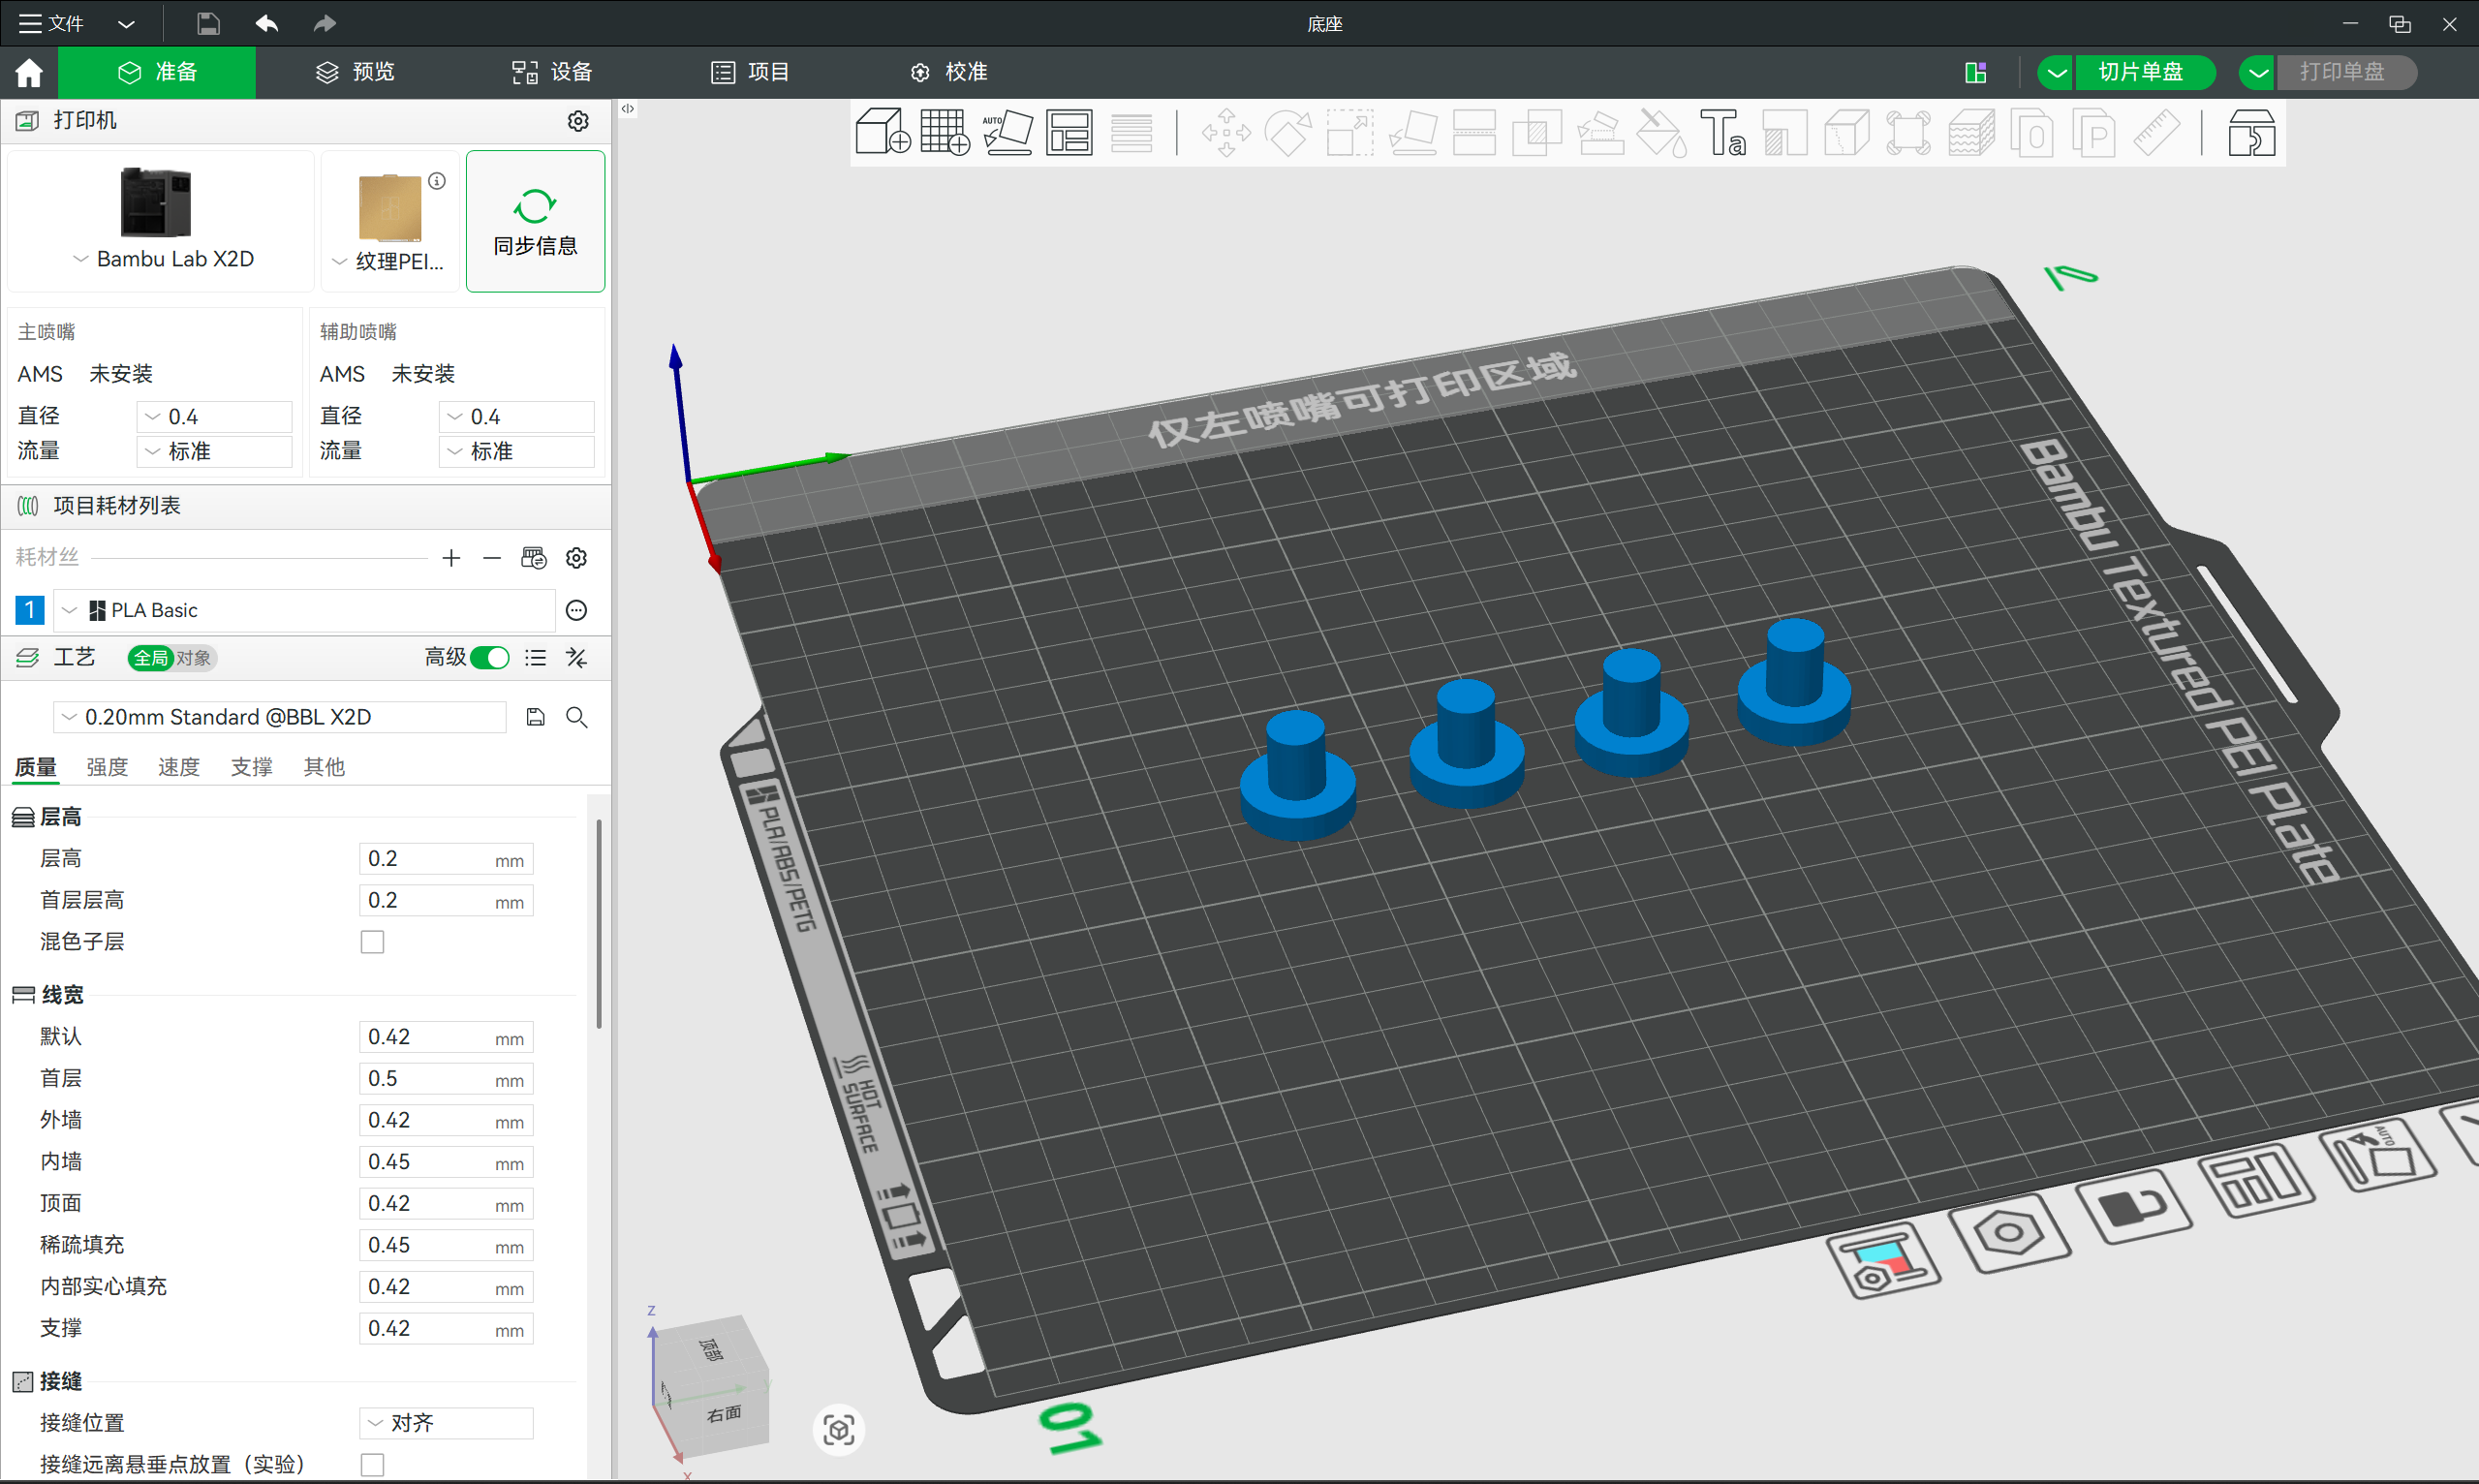Click the 切片单盘 slice button

[x=2144, y=72]
